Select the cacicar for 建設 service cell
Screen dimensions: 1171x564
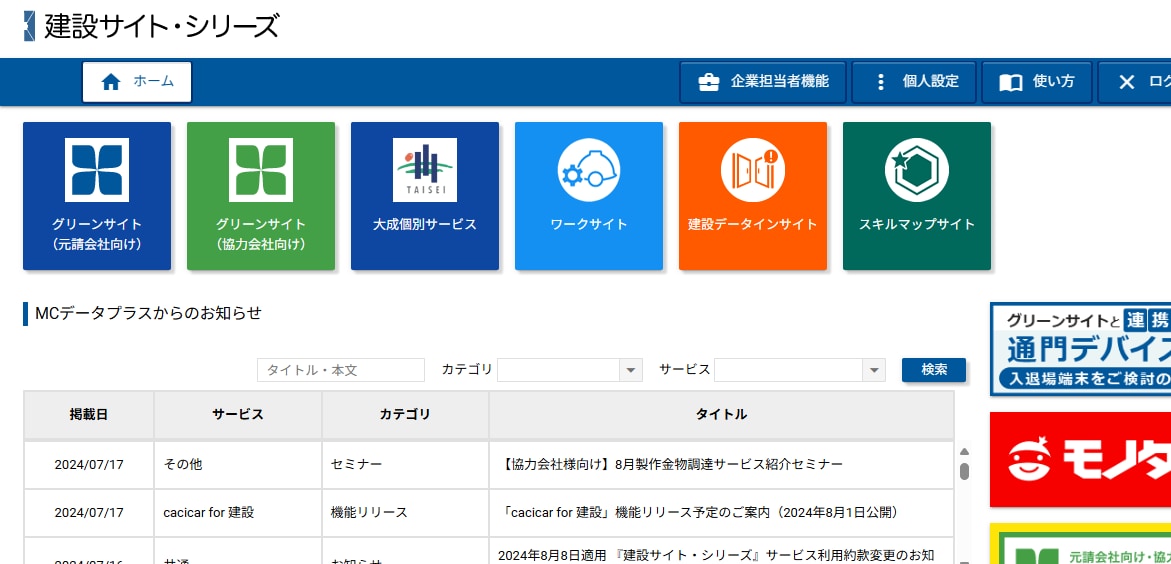tap(237, 512)
